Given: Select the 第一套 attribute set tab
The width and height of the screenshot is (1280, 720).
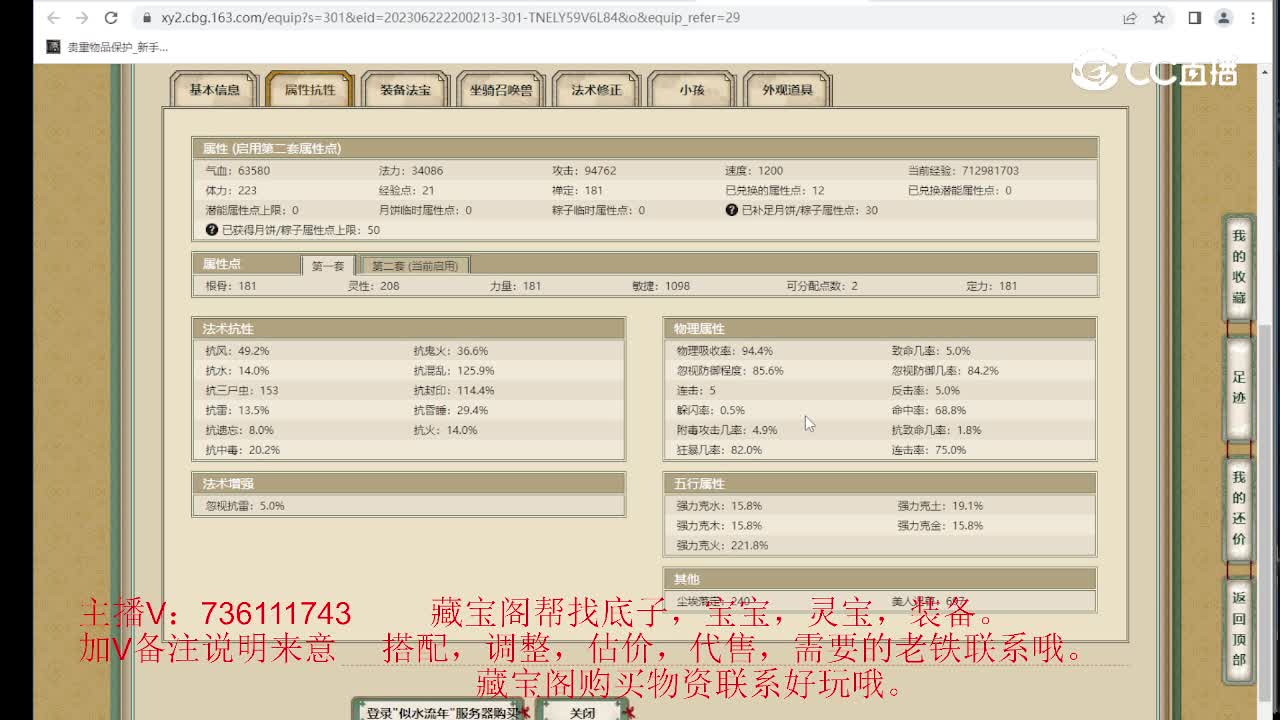Looking at the screenshot, I should 328,266.
